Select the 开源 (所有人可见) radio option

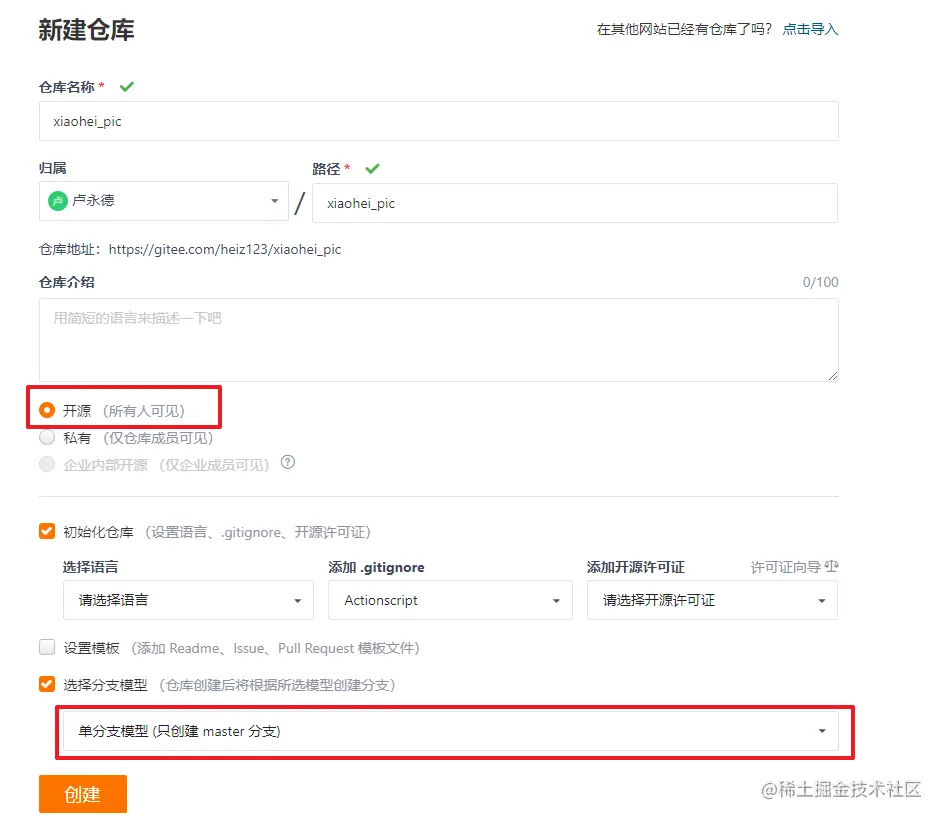(x=47, y=410)
